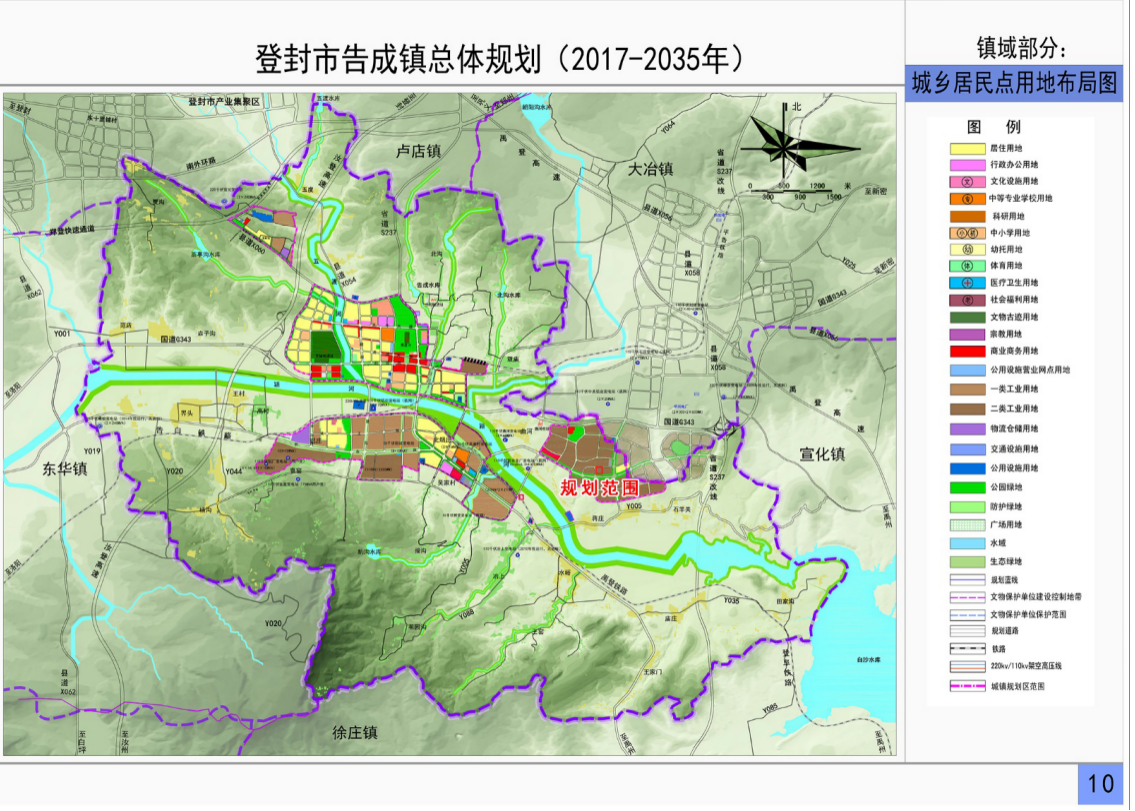Viewport: 1135px width, 811px height.
Task: Click the 医疗卫生用地 red cross symbol
Action: click(967, 283)
